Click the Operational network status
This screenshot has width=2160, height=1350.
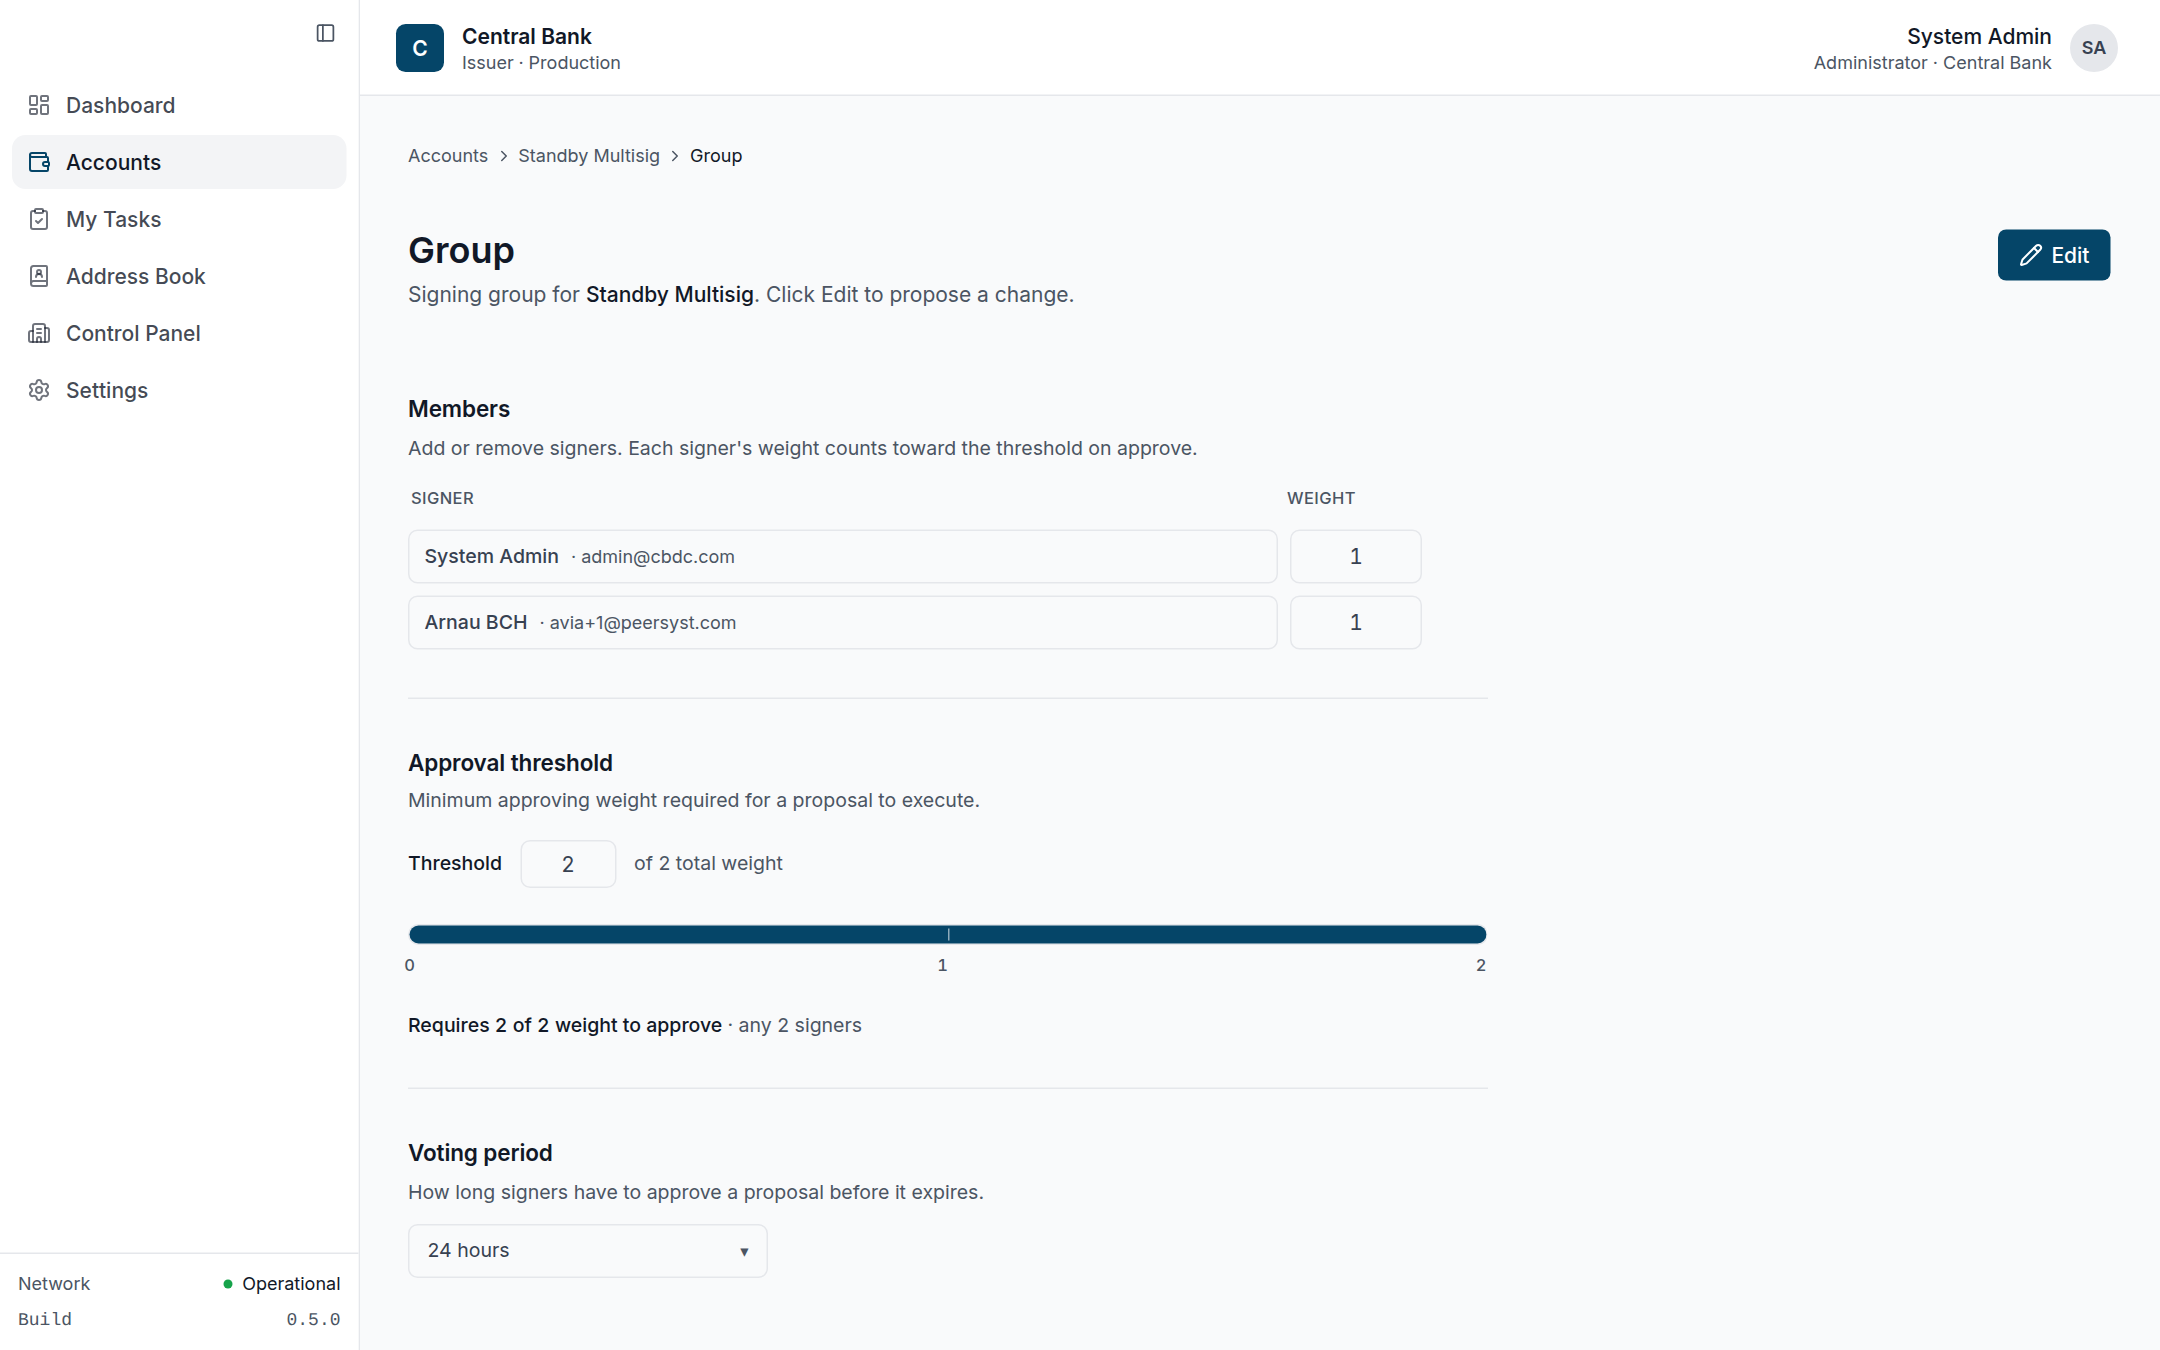[x=282, y=1284]
